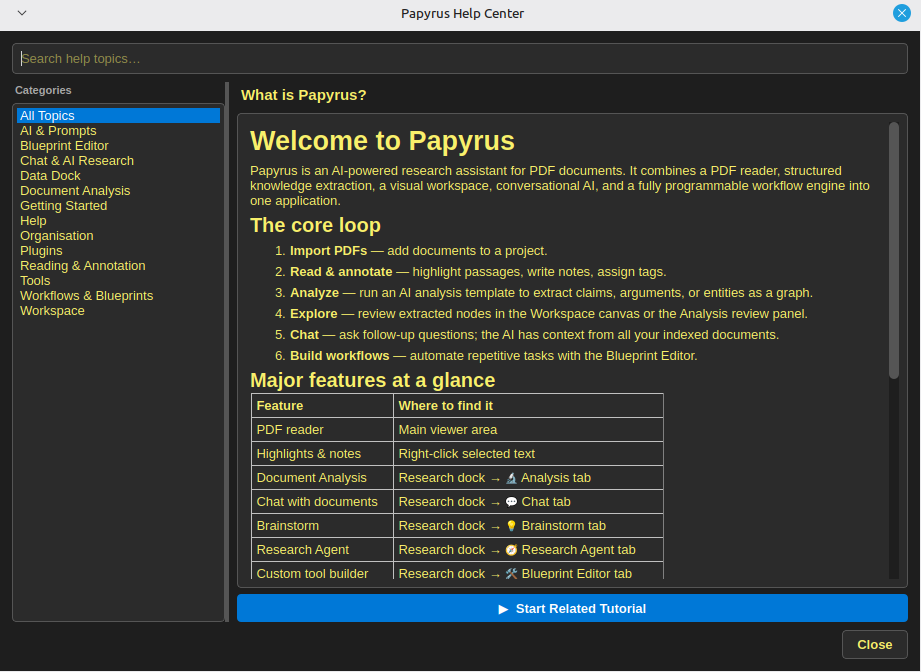This screenshot has height=672, width=921.
Task: Open the Plugins category
Action: point(119,251)
